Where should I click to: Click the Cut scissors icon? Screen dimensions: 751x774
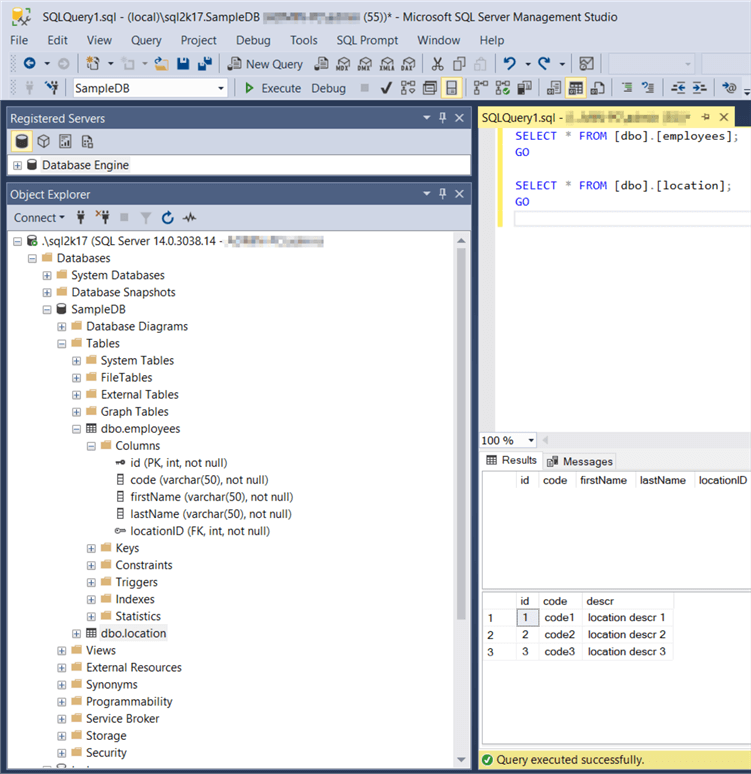click(x=437, y=64)
